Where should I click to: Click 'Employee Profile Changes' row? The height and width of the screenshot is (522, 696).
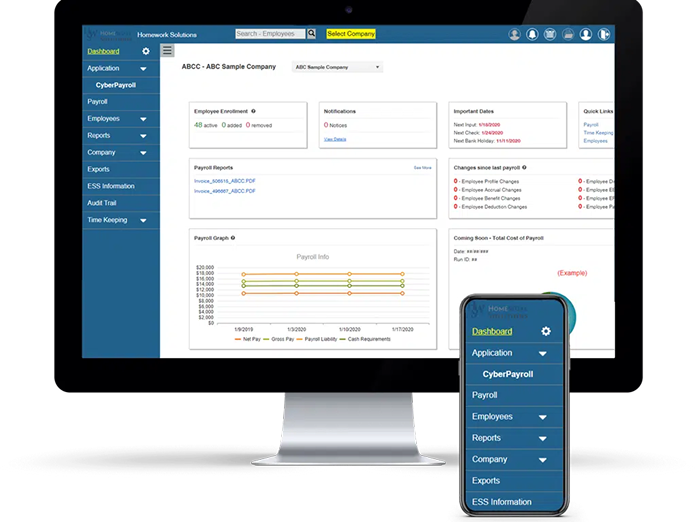tap(486, 181)
